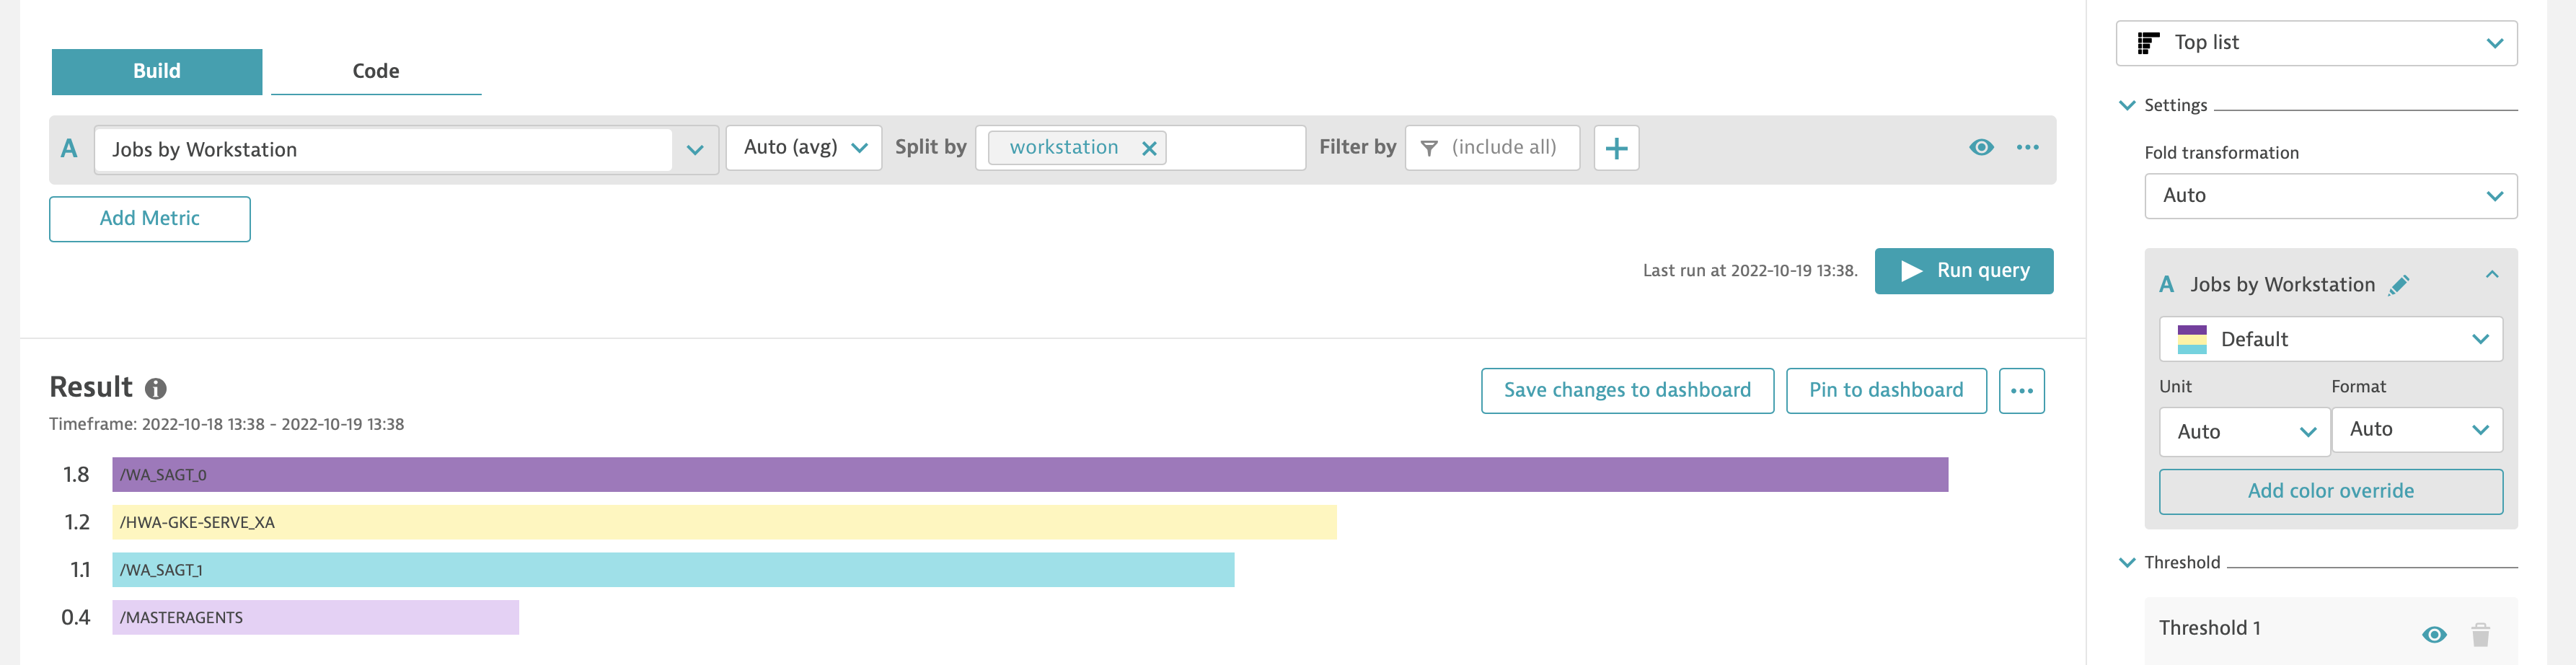This screenshot has height=665, width=2576.
Task: Open the result actions ellipsis menu
Action: [x=2021, y=390]
